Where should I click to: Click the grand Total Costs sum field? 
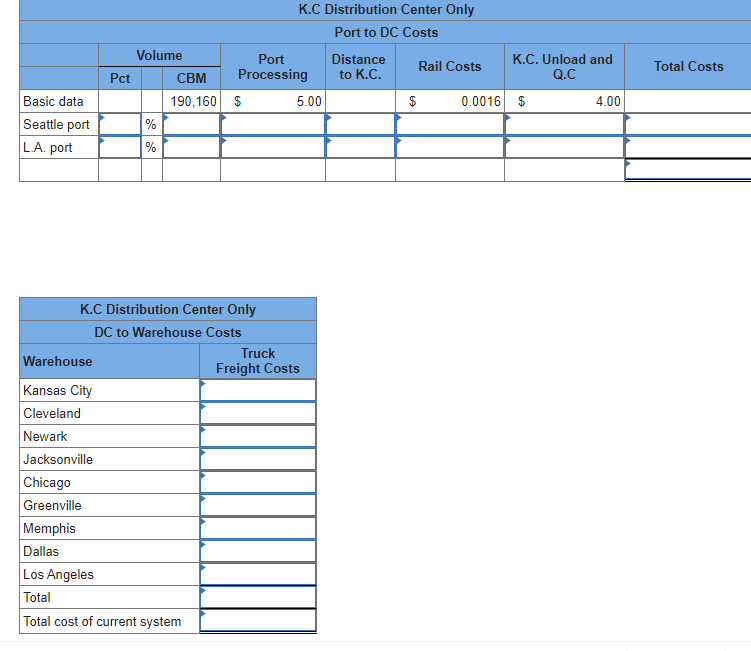pos(688,170)
